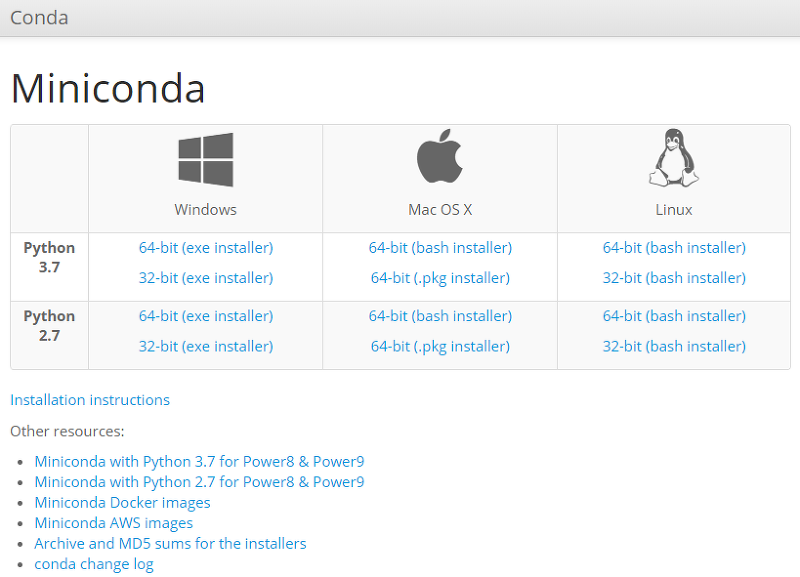Image resolution: width=800 pixels, height=577 pixels.
Task: View the conda change log
Action: (x=94, y=564)
